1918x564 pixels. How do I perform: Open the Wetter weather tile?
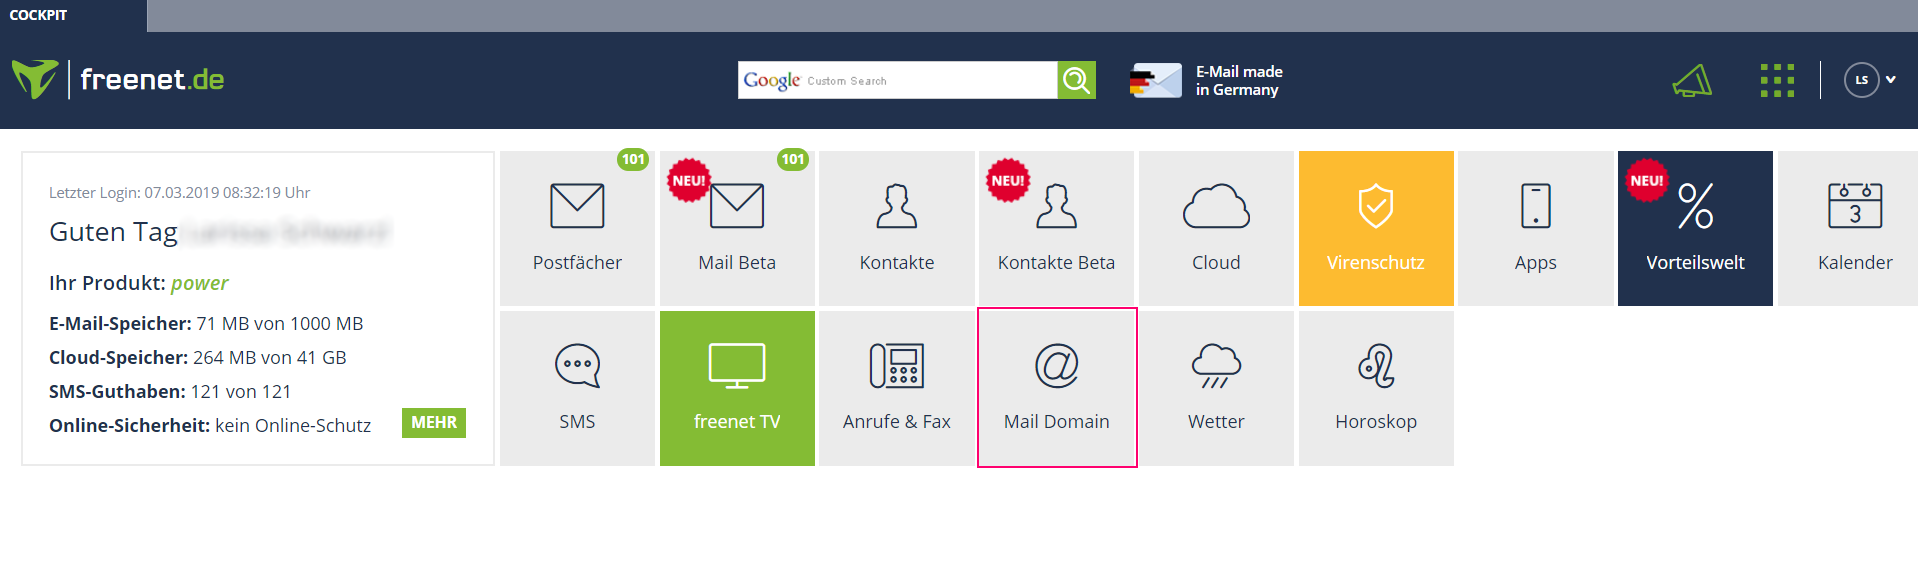pos(1216,388)
